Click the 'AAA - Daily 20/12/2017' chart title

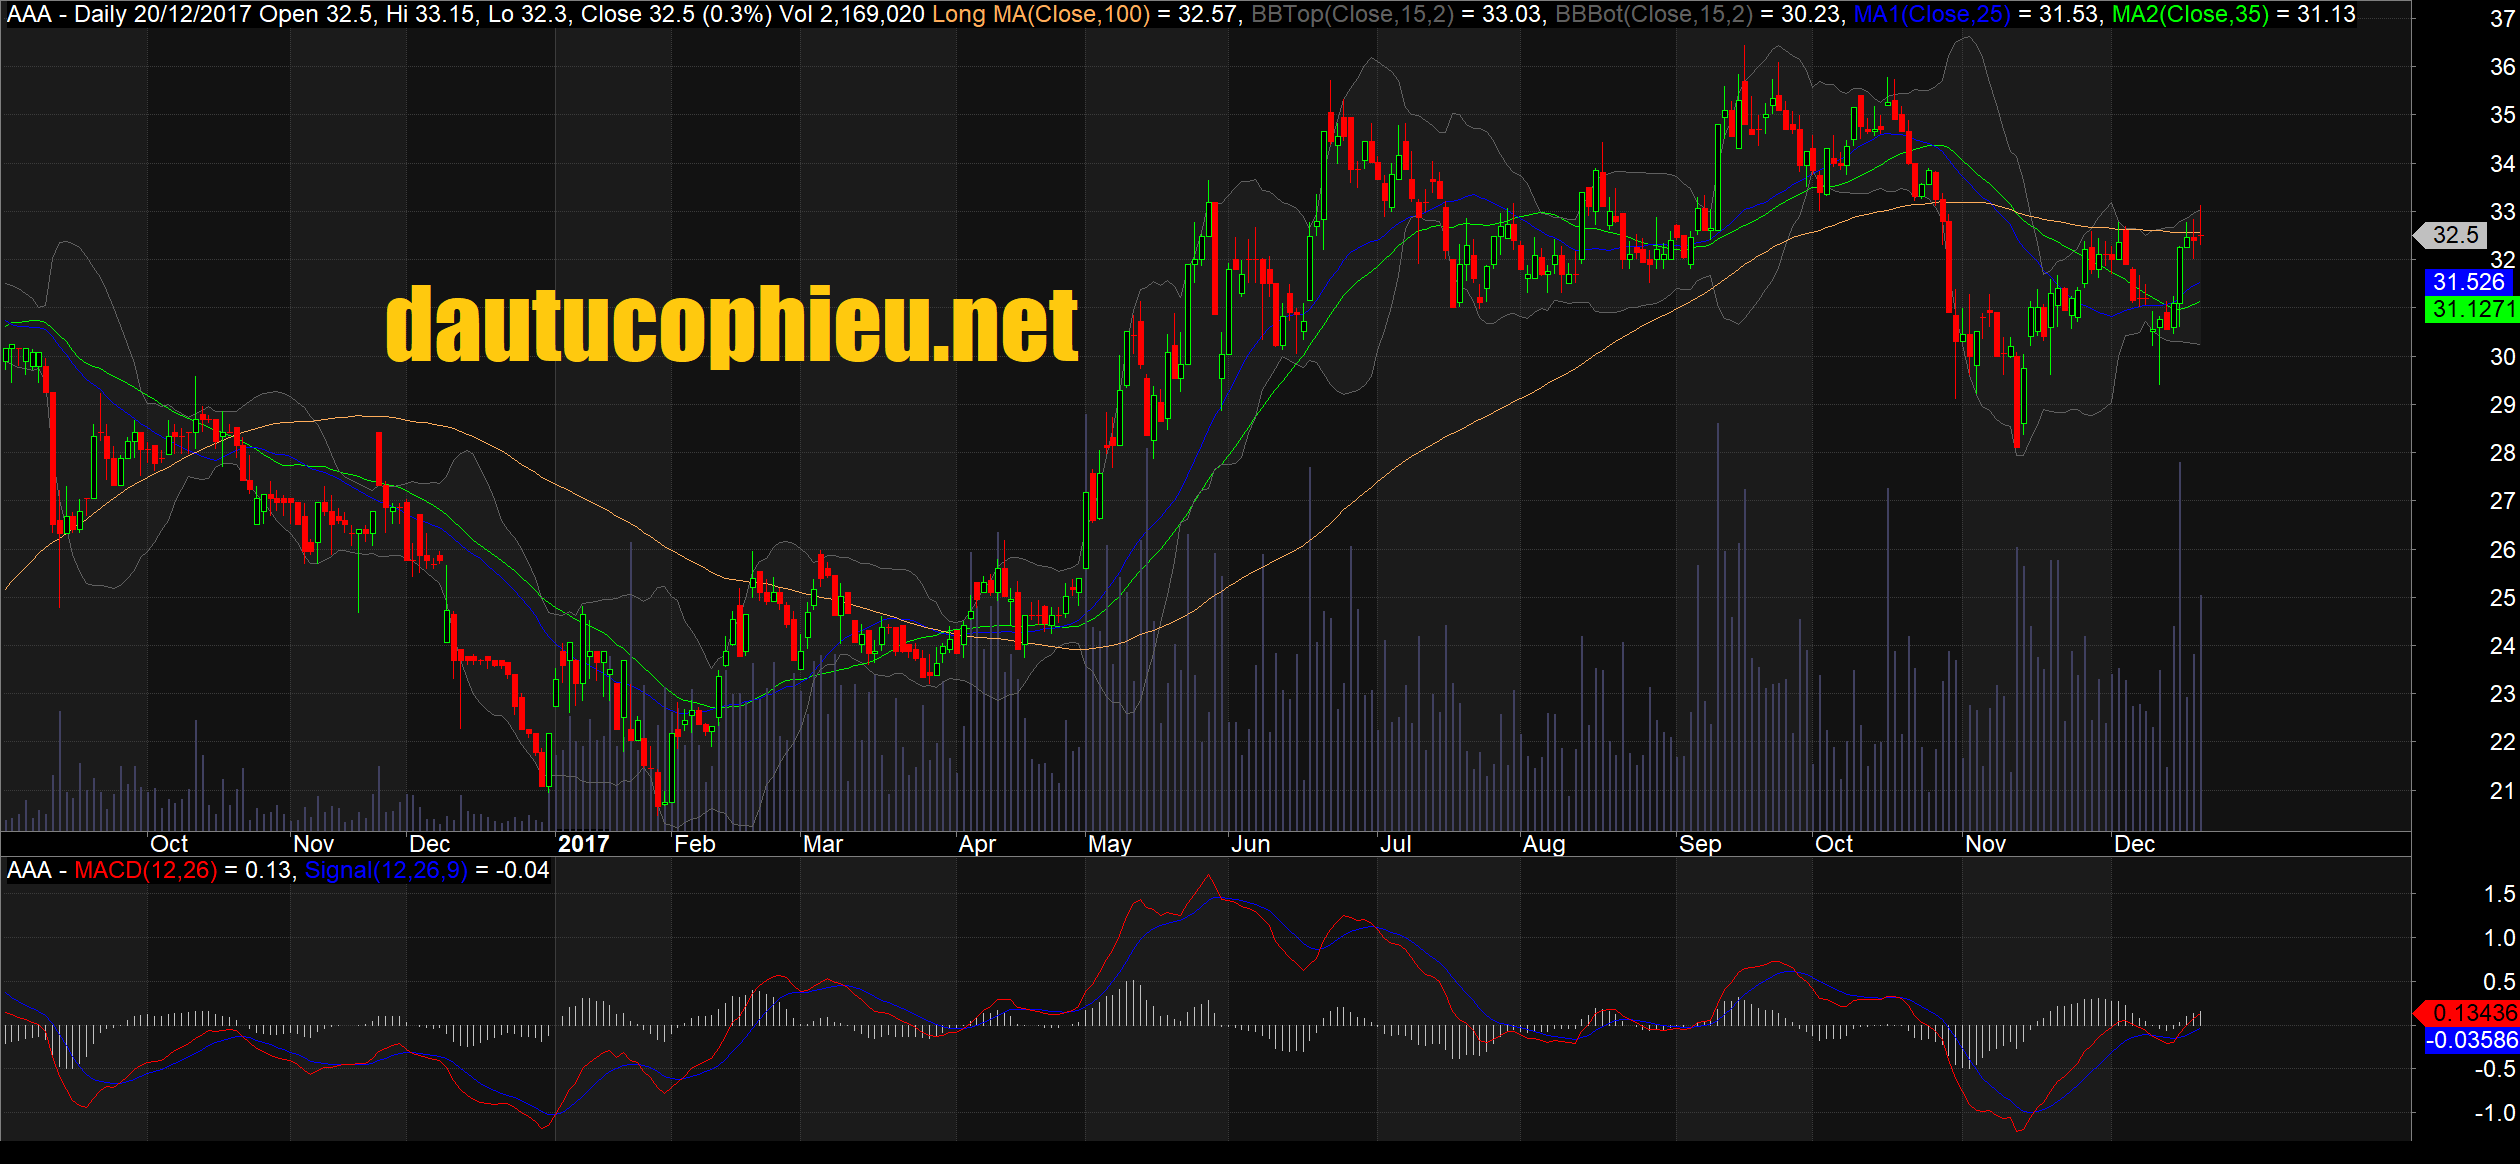[x=129, y=14]
